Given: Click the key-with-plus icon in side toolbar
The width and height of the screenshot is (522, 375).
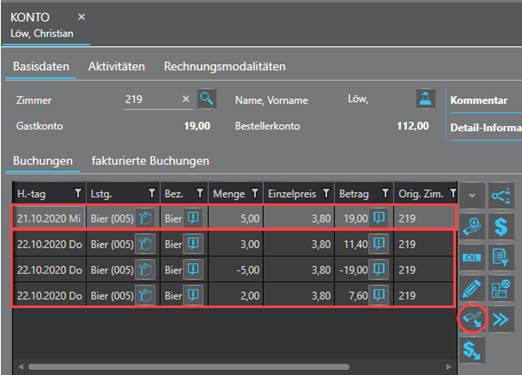Looking at the screenshot, I should (x=472, y=227).
